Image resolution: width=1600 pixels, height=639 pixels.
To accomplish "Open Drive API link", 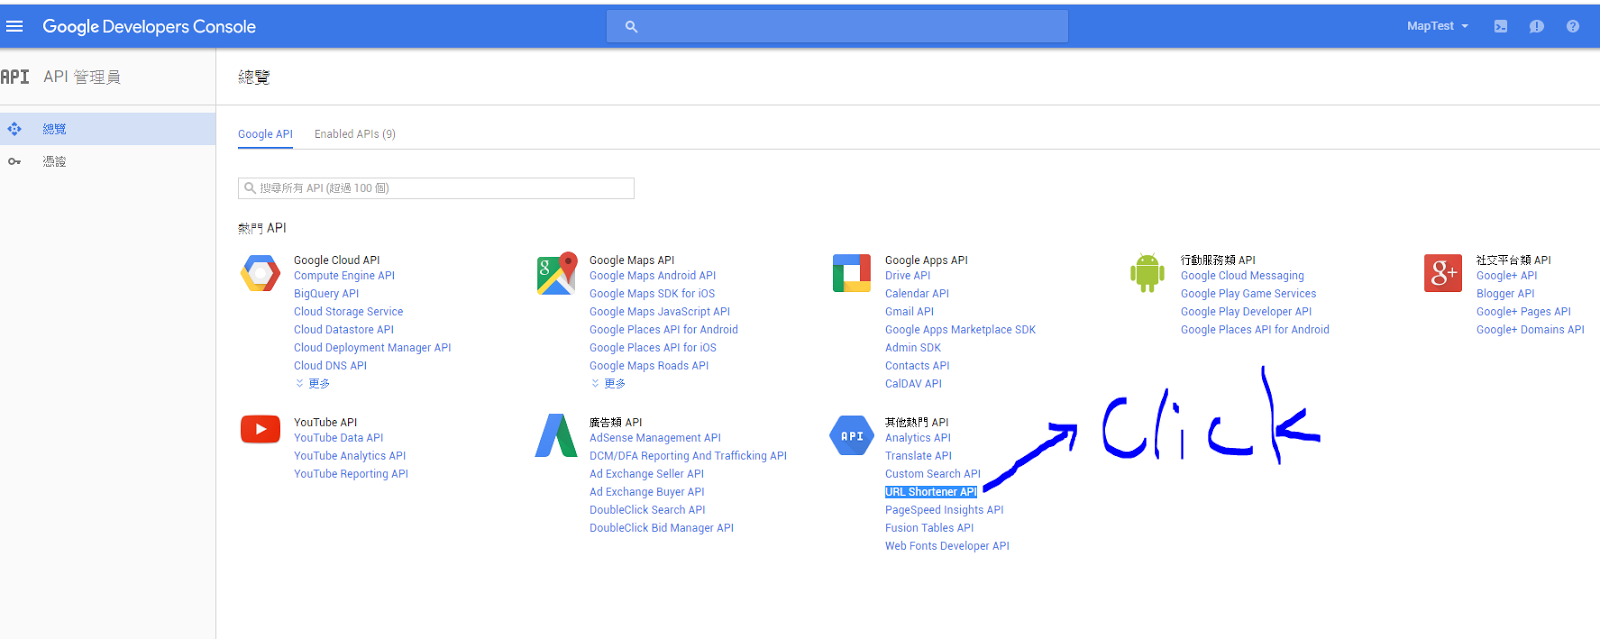I will pos(908,276).
